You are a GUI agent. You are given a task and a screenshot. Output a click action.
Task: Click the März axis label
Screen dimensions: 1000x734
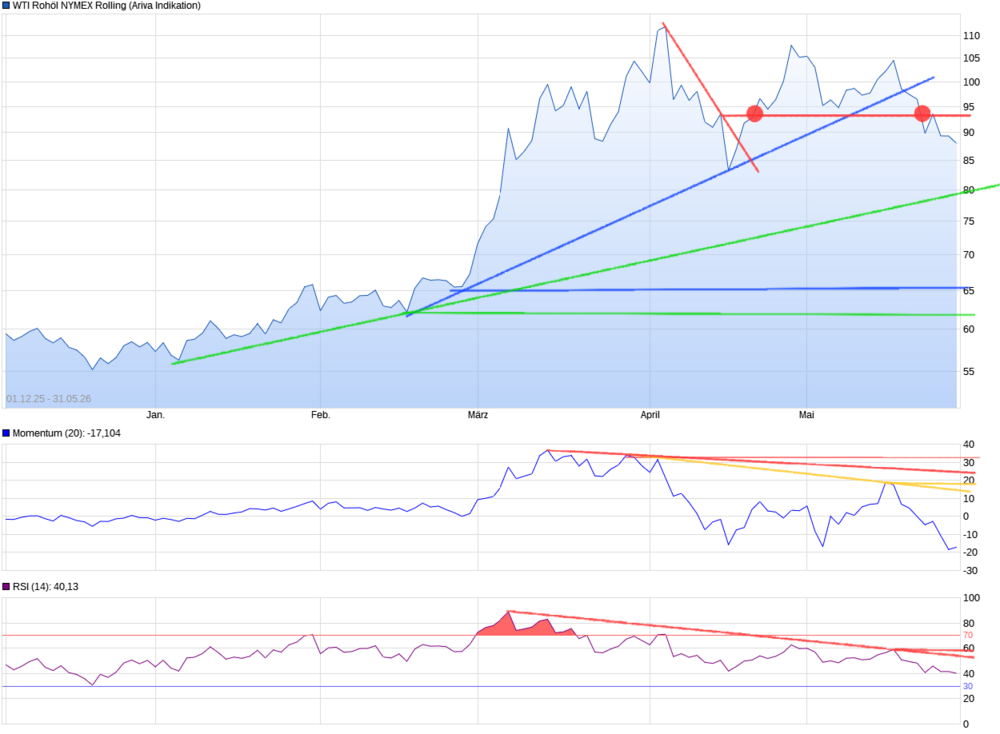(x=478, y=415)
